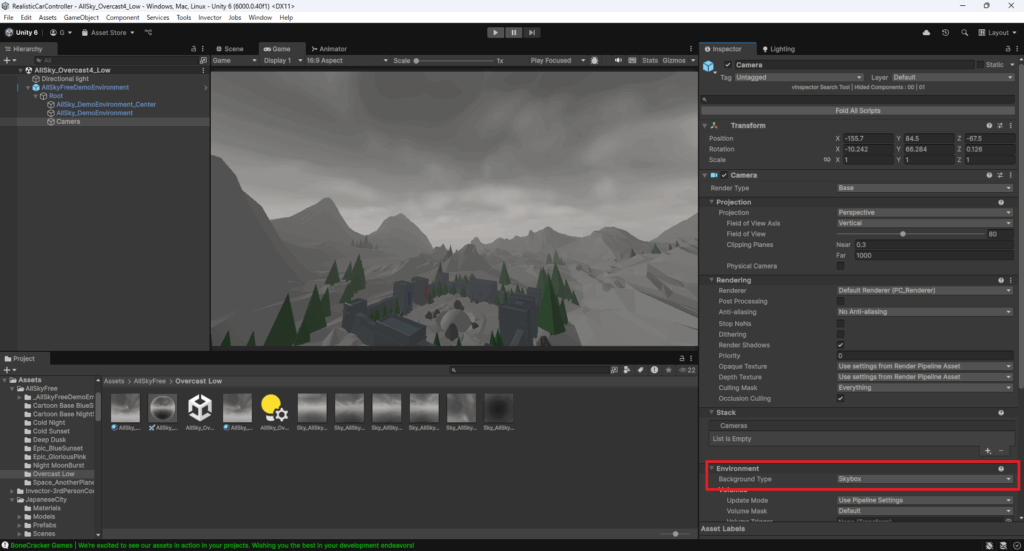Click the lock icon in Project panel
This screenshot has width=1024, height=551.
(x=682, y=358)
